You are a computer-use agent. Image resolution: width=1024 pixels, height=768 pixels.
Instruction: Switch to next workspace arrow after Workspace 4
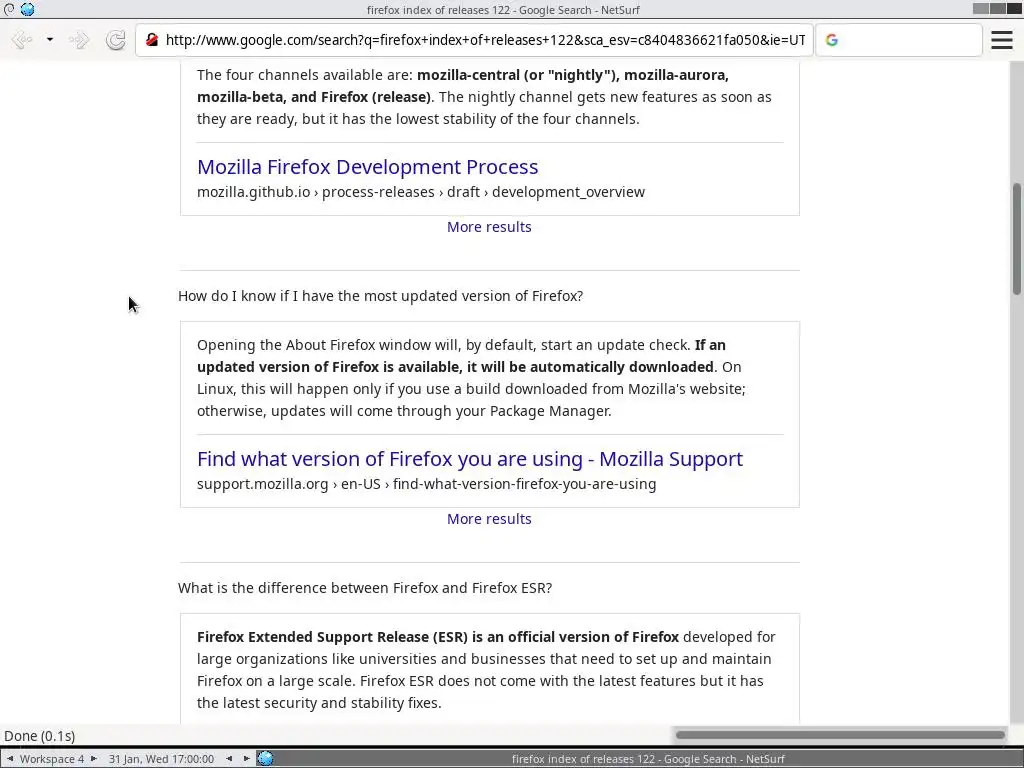(x=93, y=759)
